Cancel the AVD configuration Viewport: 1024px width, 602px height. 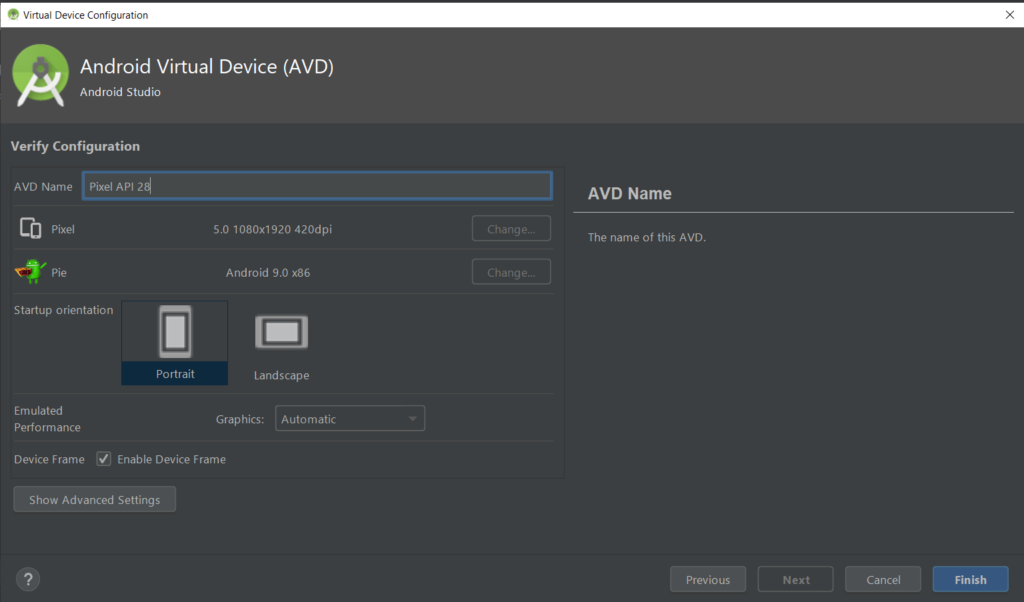tap(883, 579)
